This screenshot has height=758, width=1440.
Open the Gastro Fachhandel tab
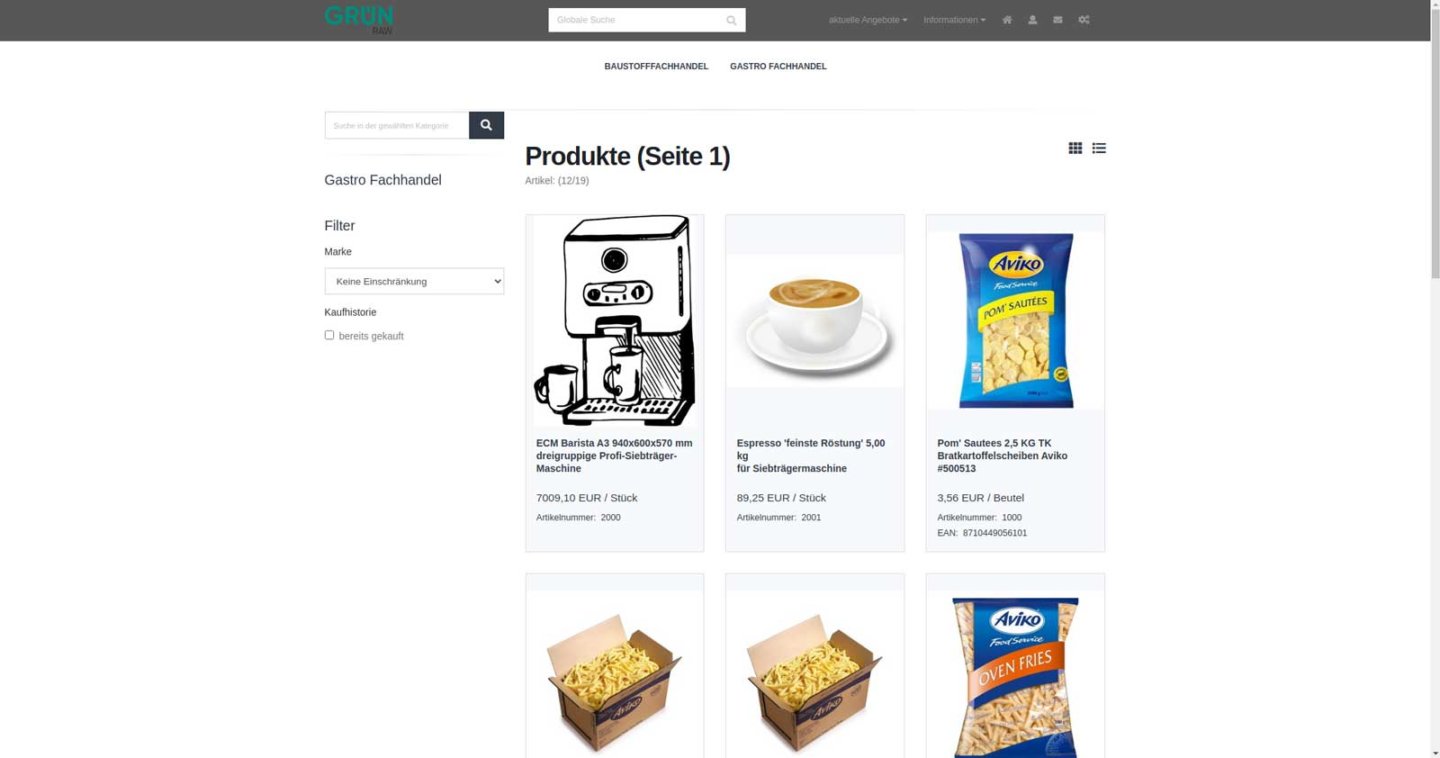coord(778,66)
